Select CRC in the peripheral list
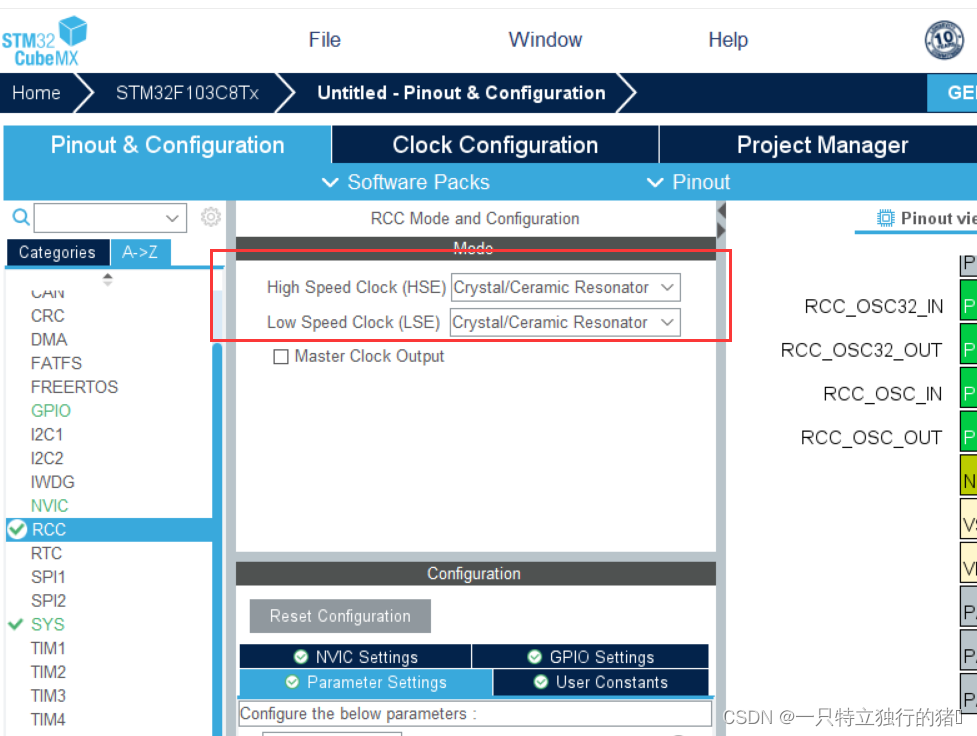 [47, 316]
